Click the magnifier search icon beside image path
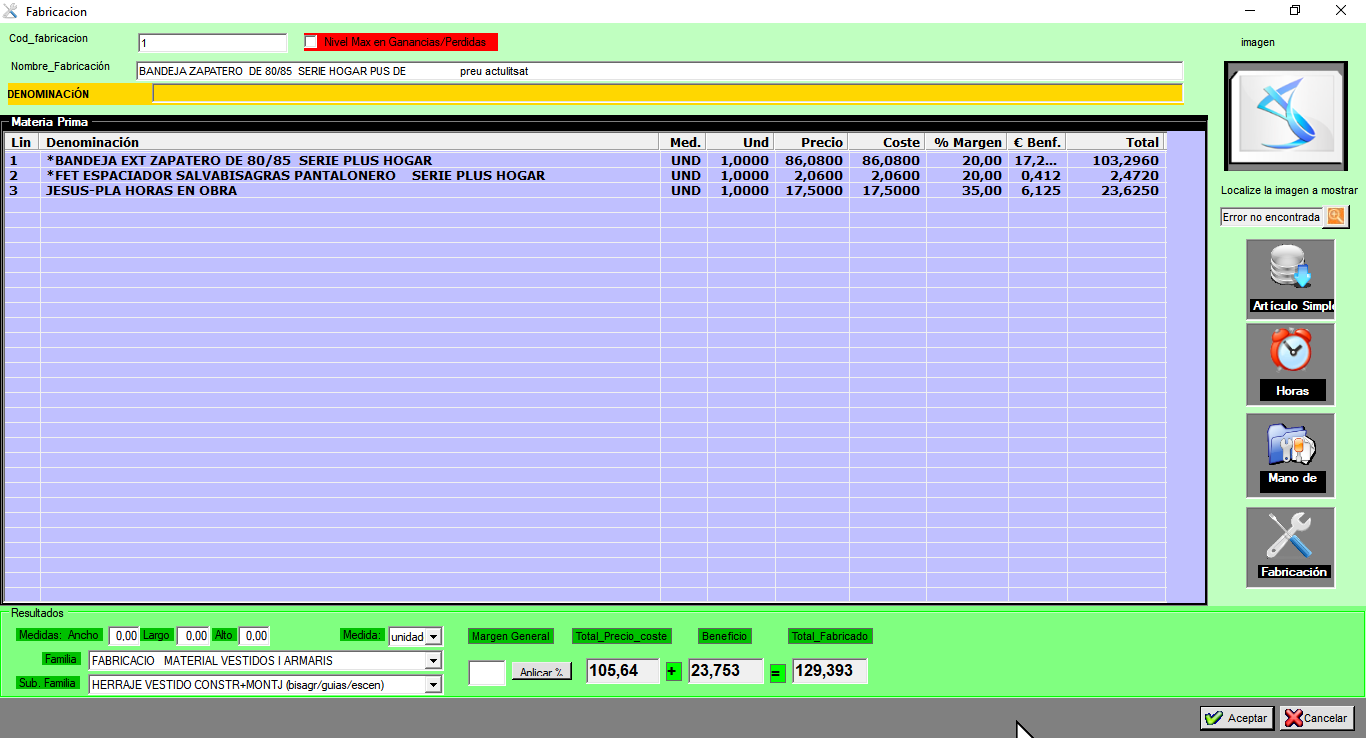Screen dimensions: 1366x738 coord(1337,217)
